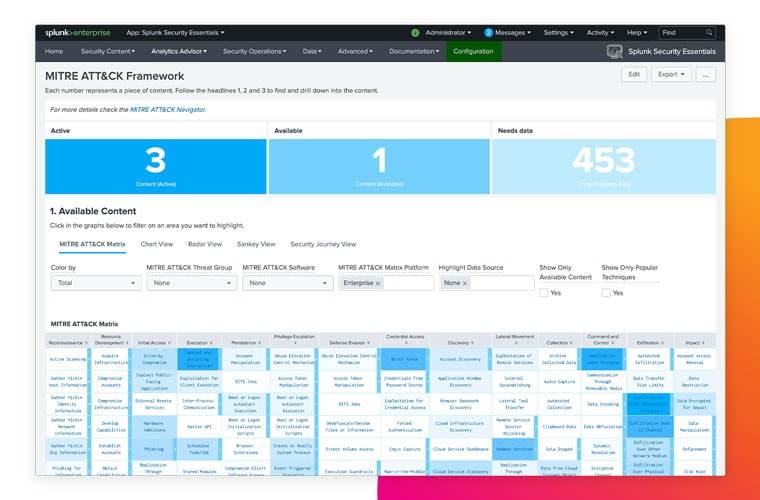Open the ellipsis more-options button
This screenshot has width=760, height=500.
coord(706,75)
